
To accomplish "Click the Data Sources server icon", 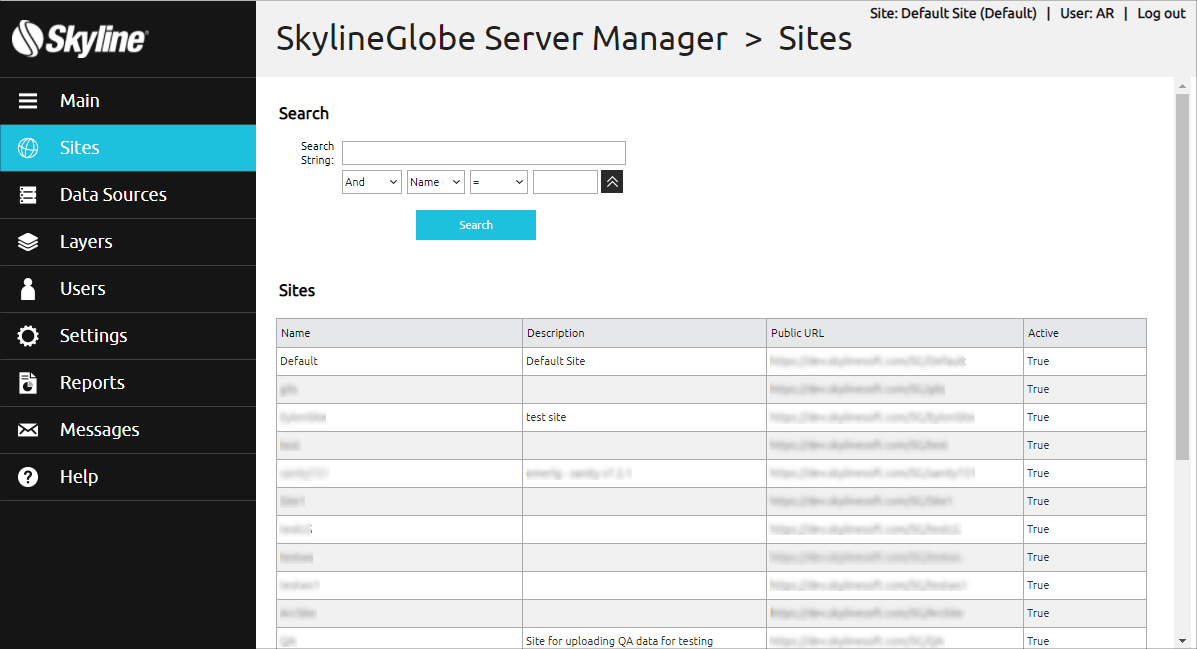I will pos(28,195).
